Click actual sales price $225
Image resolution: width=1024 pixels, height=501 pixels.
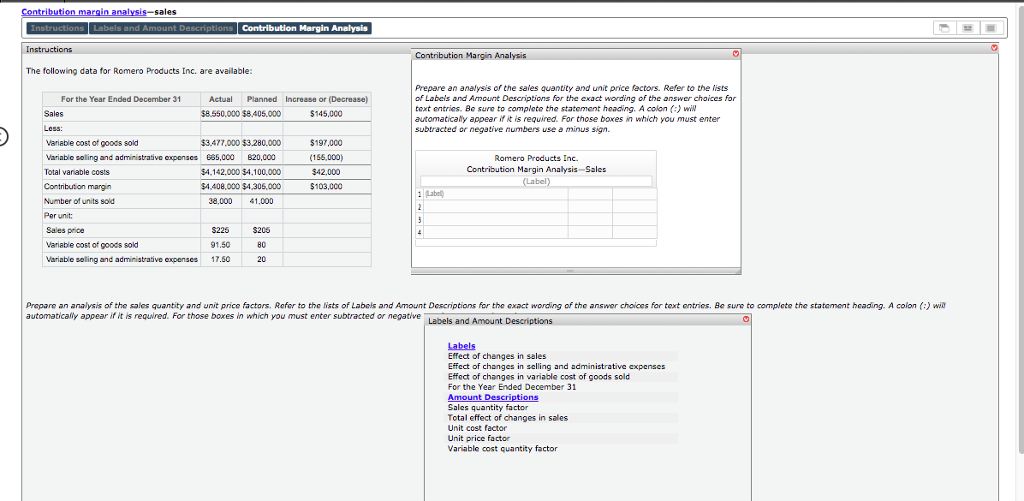[221, 231]
